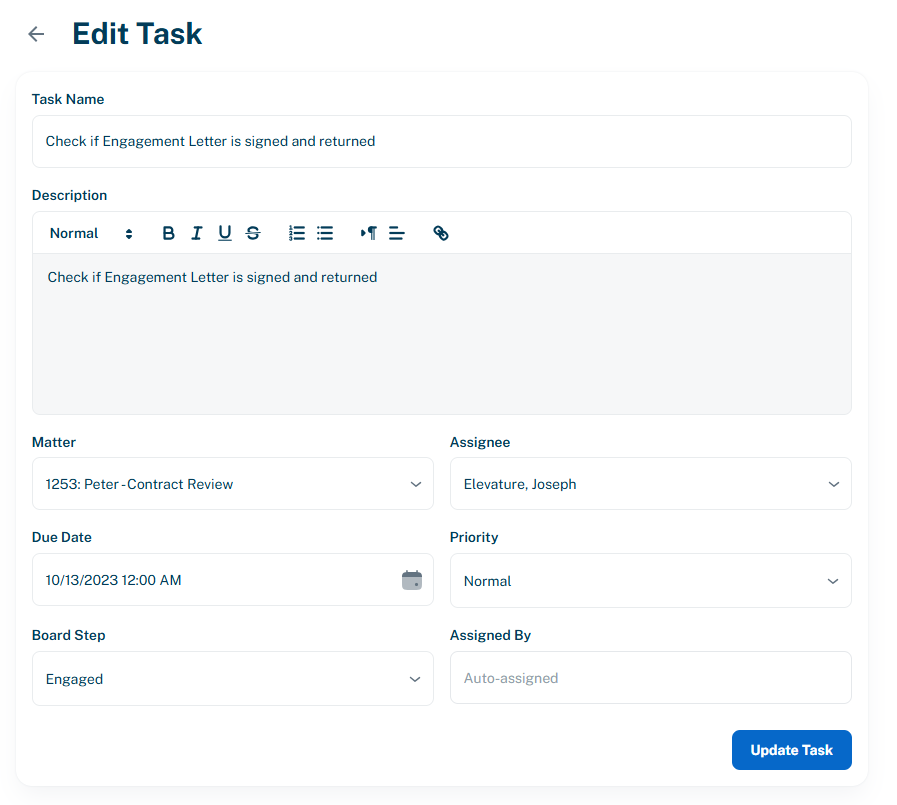
Task: Underline text using the description toolbar
Action: [224, 232]
